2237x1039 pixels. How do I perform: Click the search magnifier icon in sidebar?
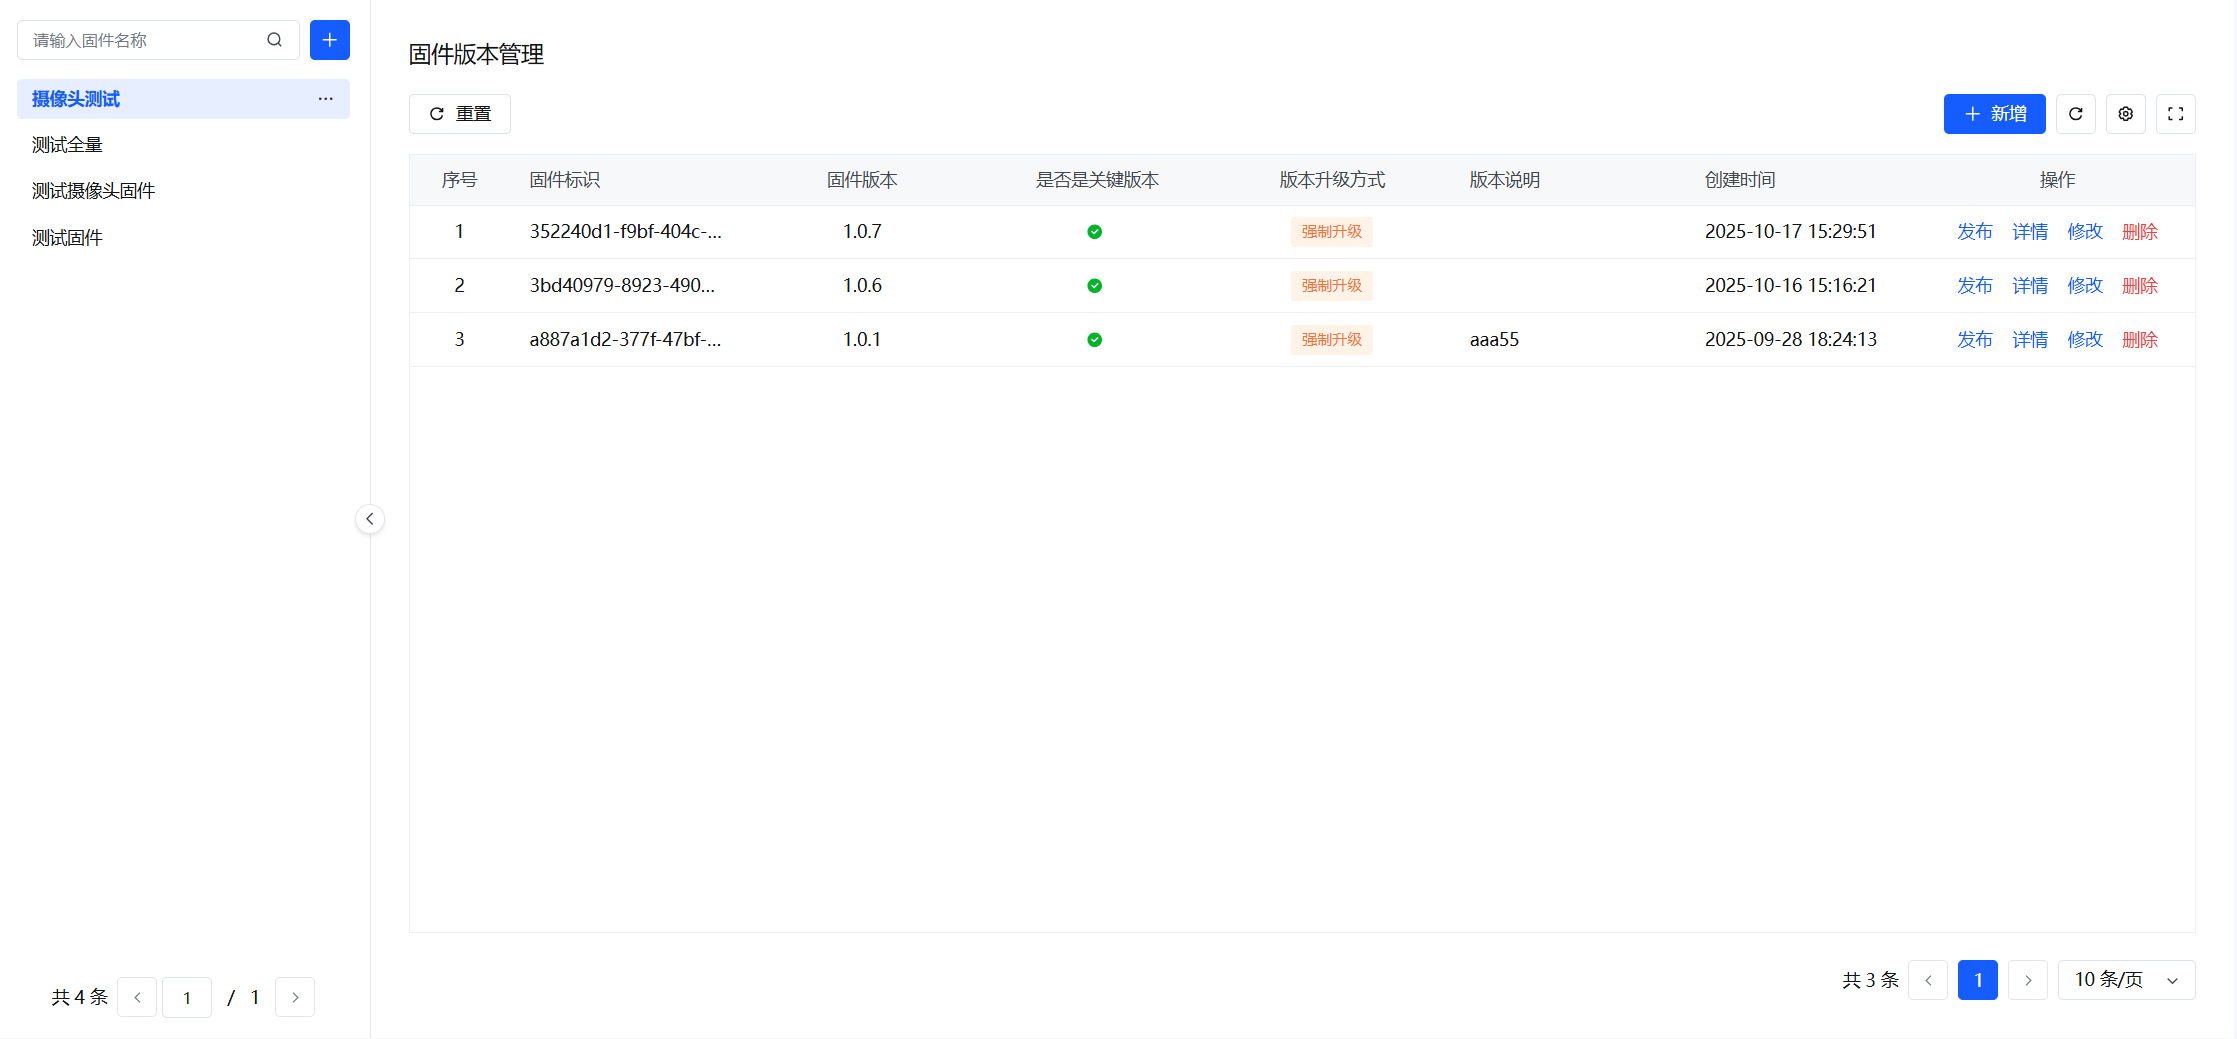click(274, 40)
